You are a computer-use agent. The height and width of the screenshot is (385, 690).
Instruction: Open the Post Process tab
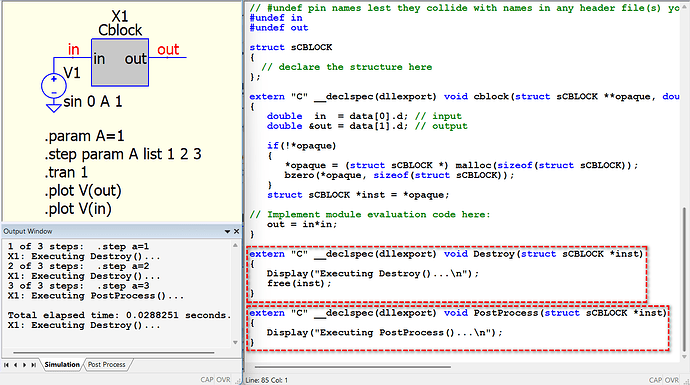click(x=106, y=364)
